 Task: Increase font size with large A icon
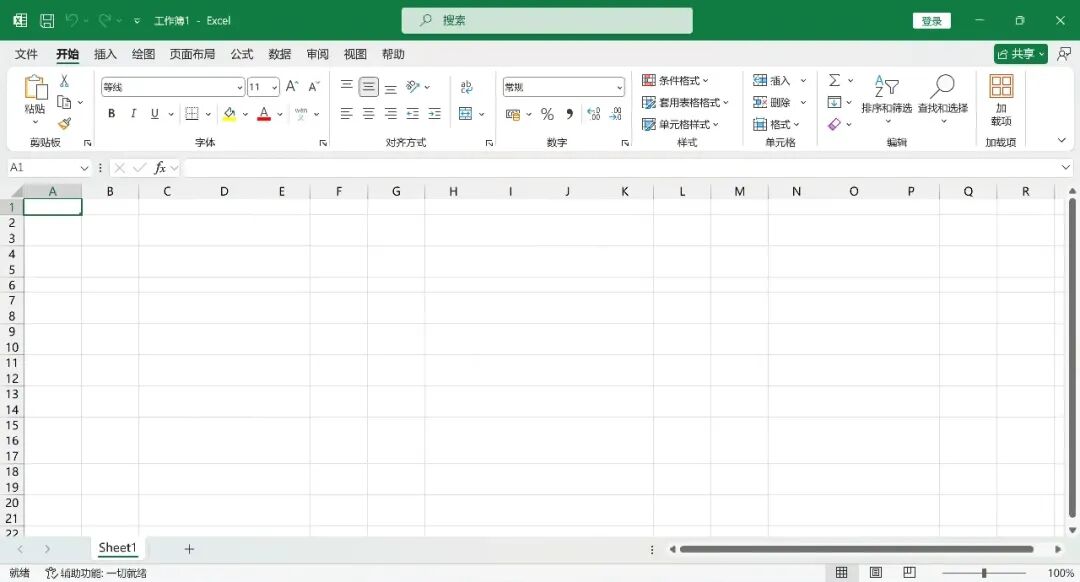[292, 87]
